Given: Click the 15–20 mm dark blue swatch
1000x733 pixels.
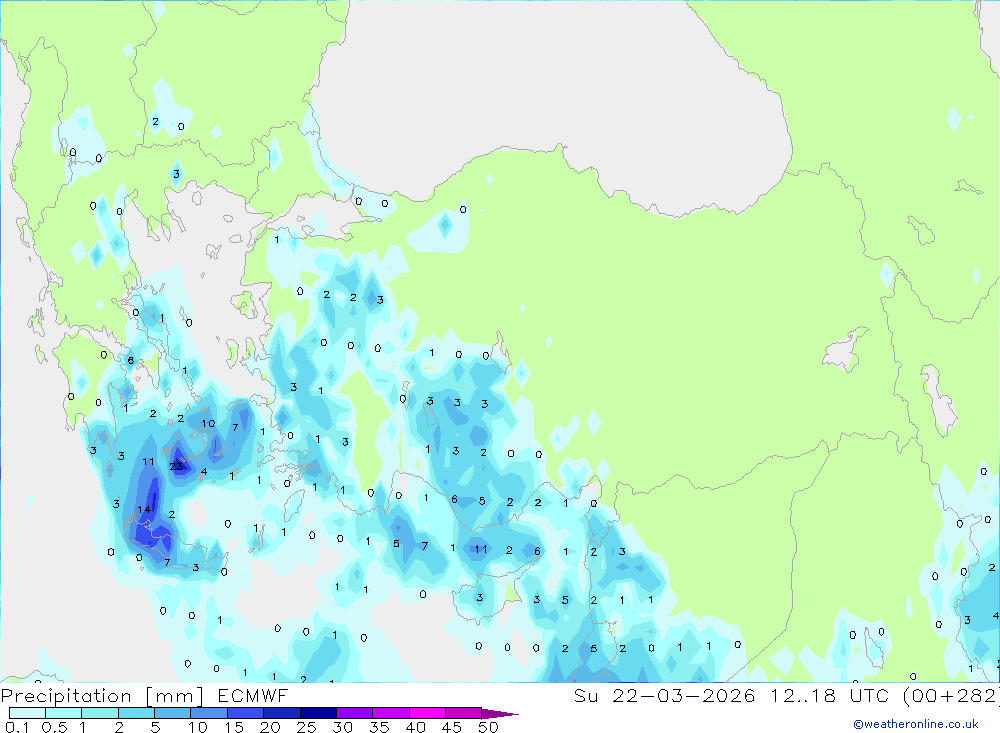Looking at the screenshot, I should click(246, 713).
